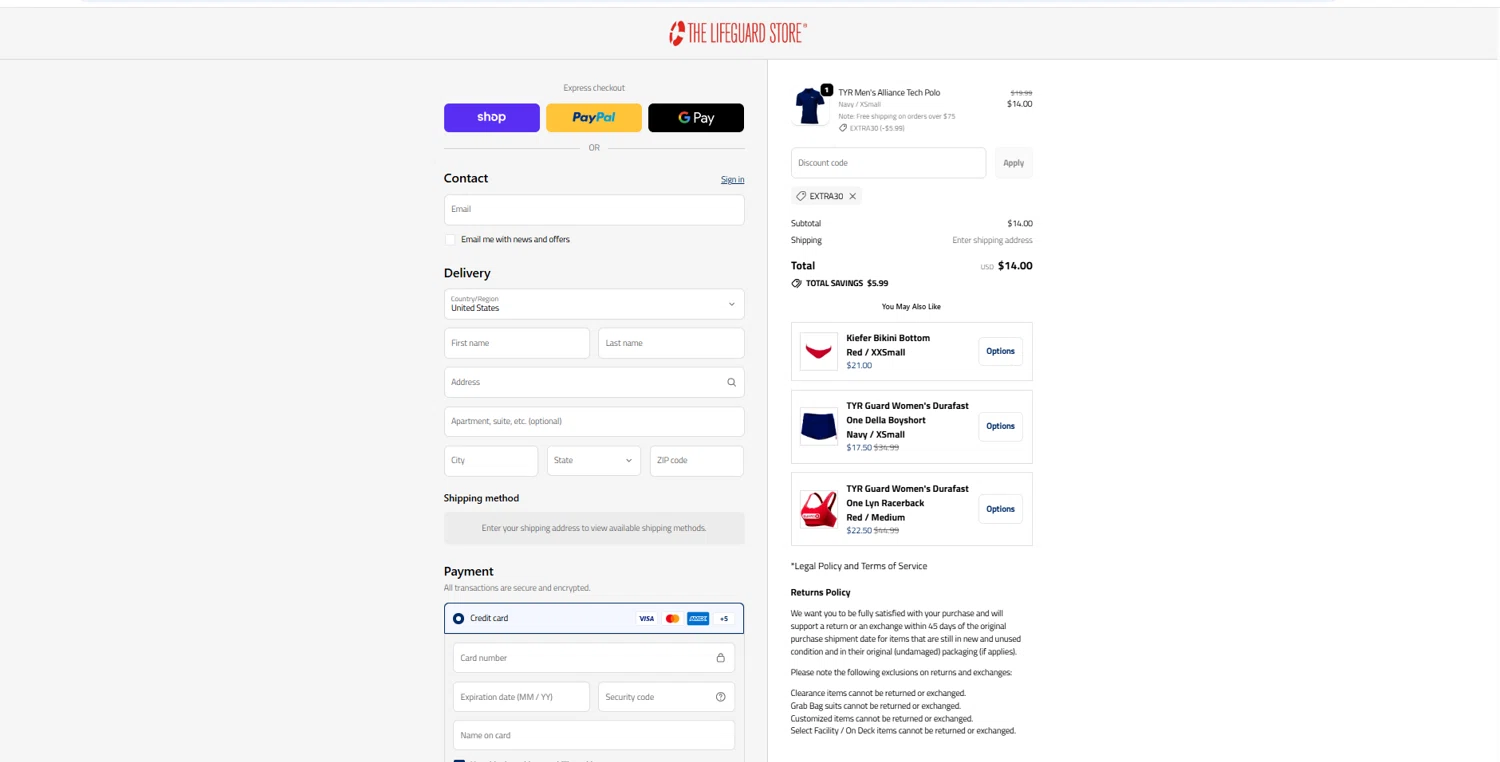
Task: Apply the discount code
Action: pos(1013,163)
